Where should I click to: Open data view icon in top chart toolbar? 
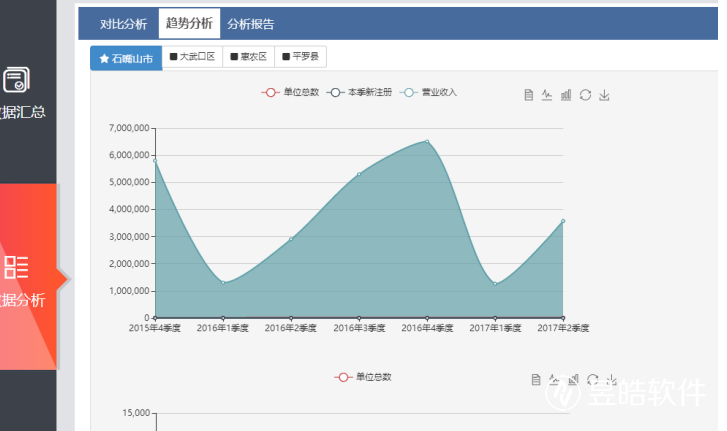tap(528, 95)
